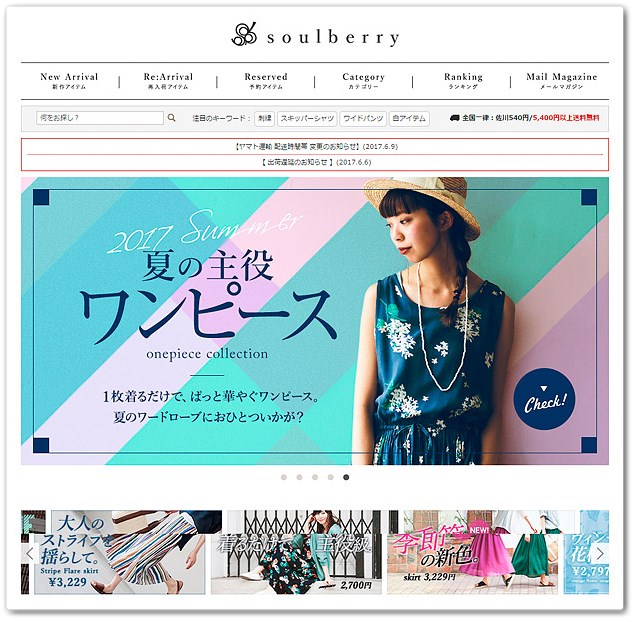Select the third carousel dot
This screenshot has width=636, height=622.
click(x=315, y=478)
